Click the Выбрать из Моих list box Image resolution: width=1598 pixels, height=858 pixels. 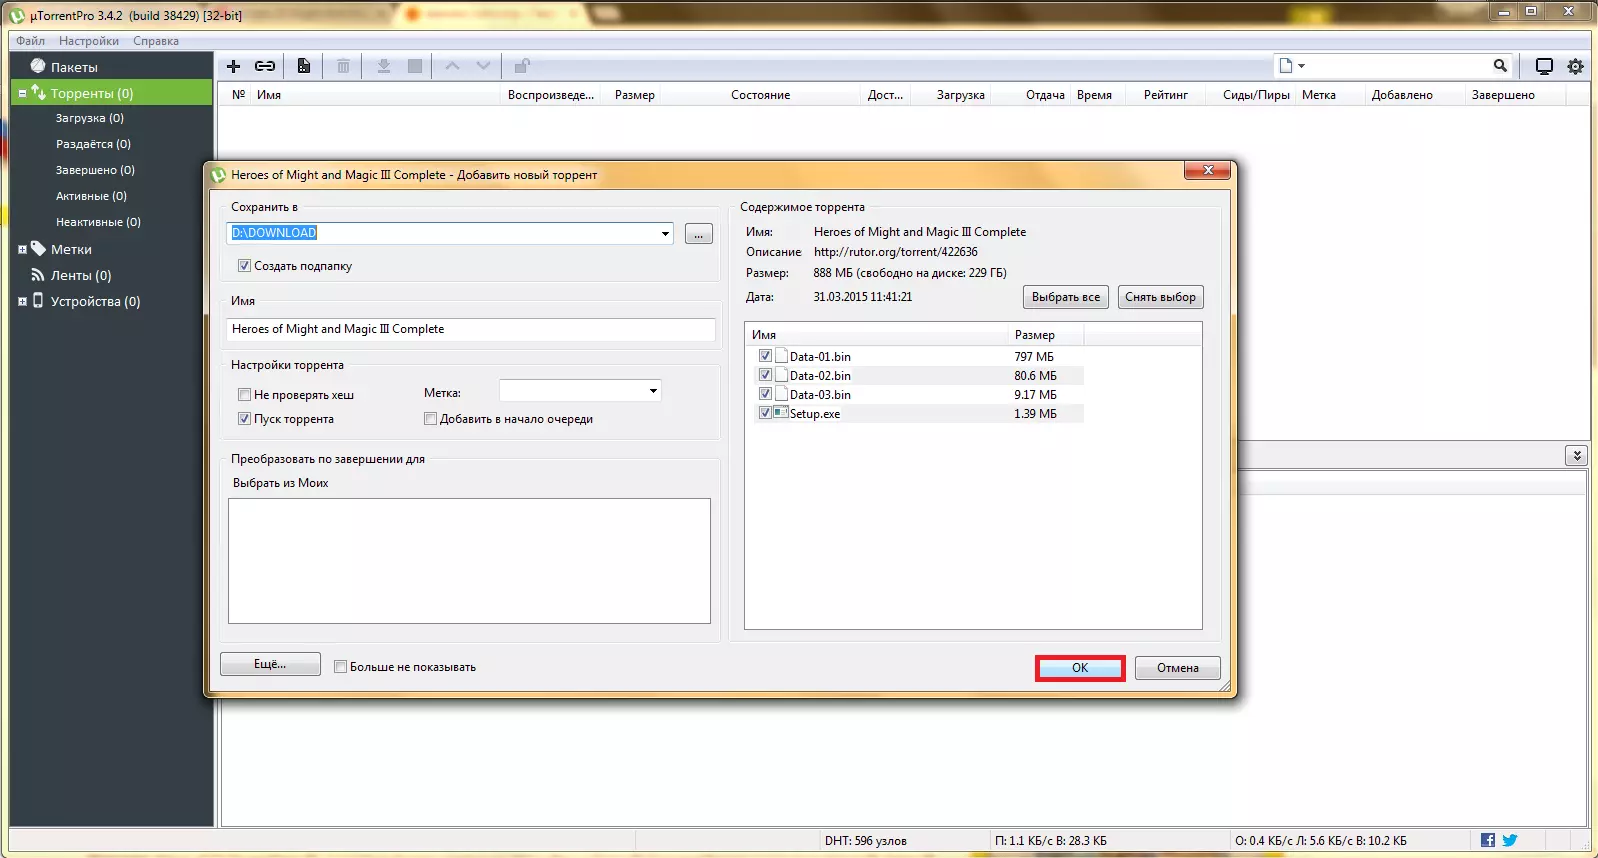click(469, 561)
